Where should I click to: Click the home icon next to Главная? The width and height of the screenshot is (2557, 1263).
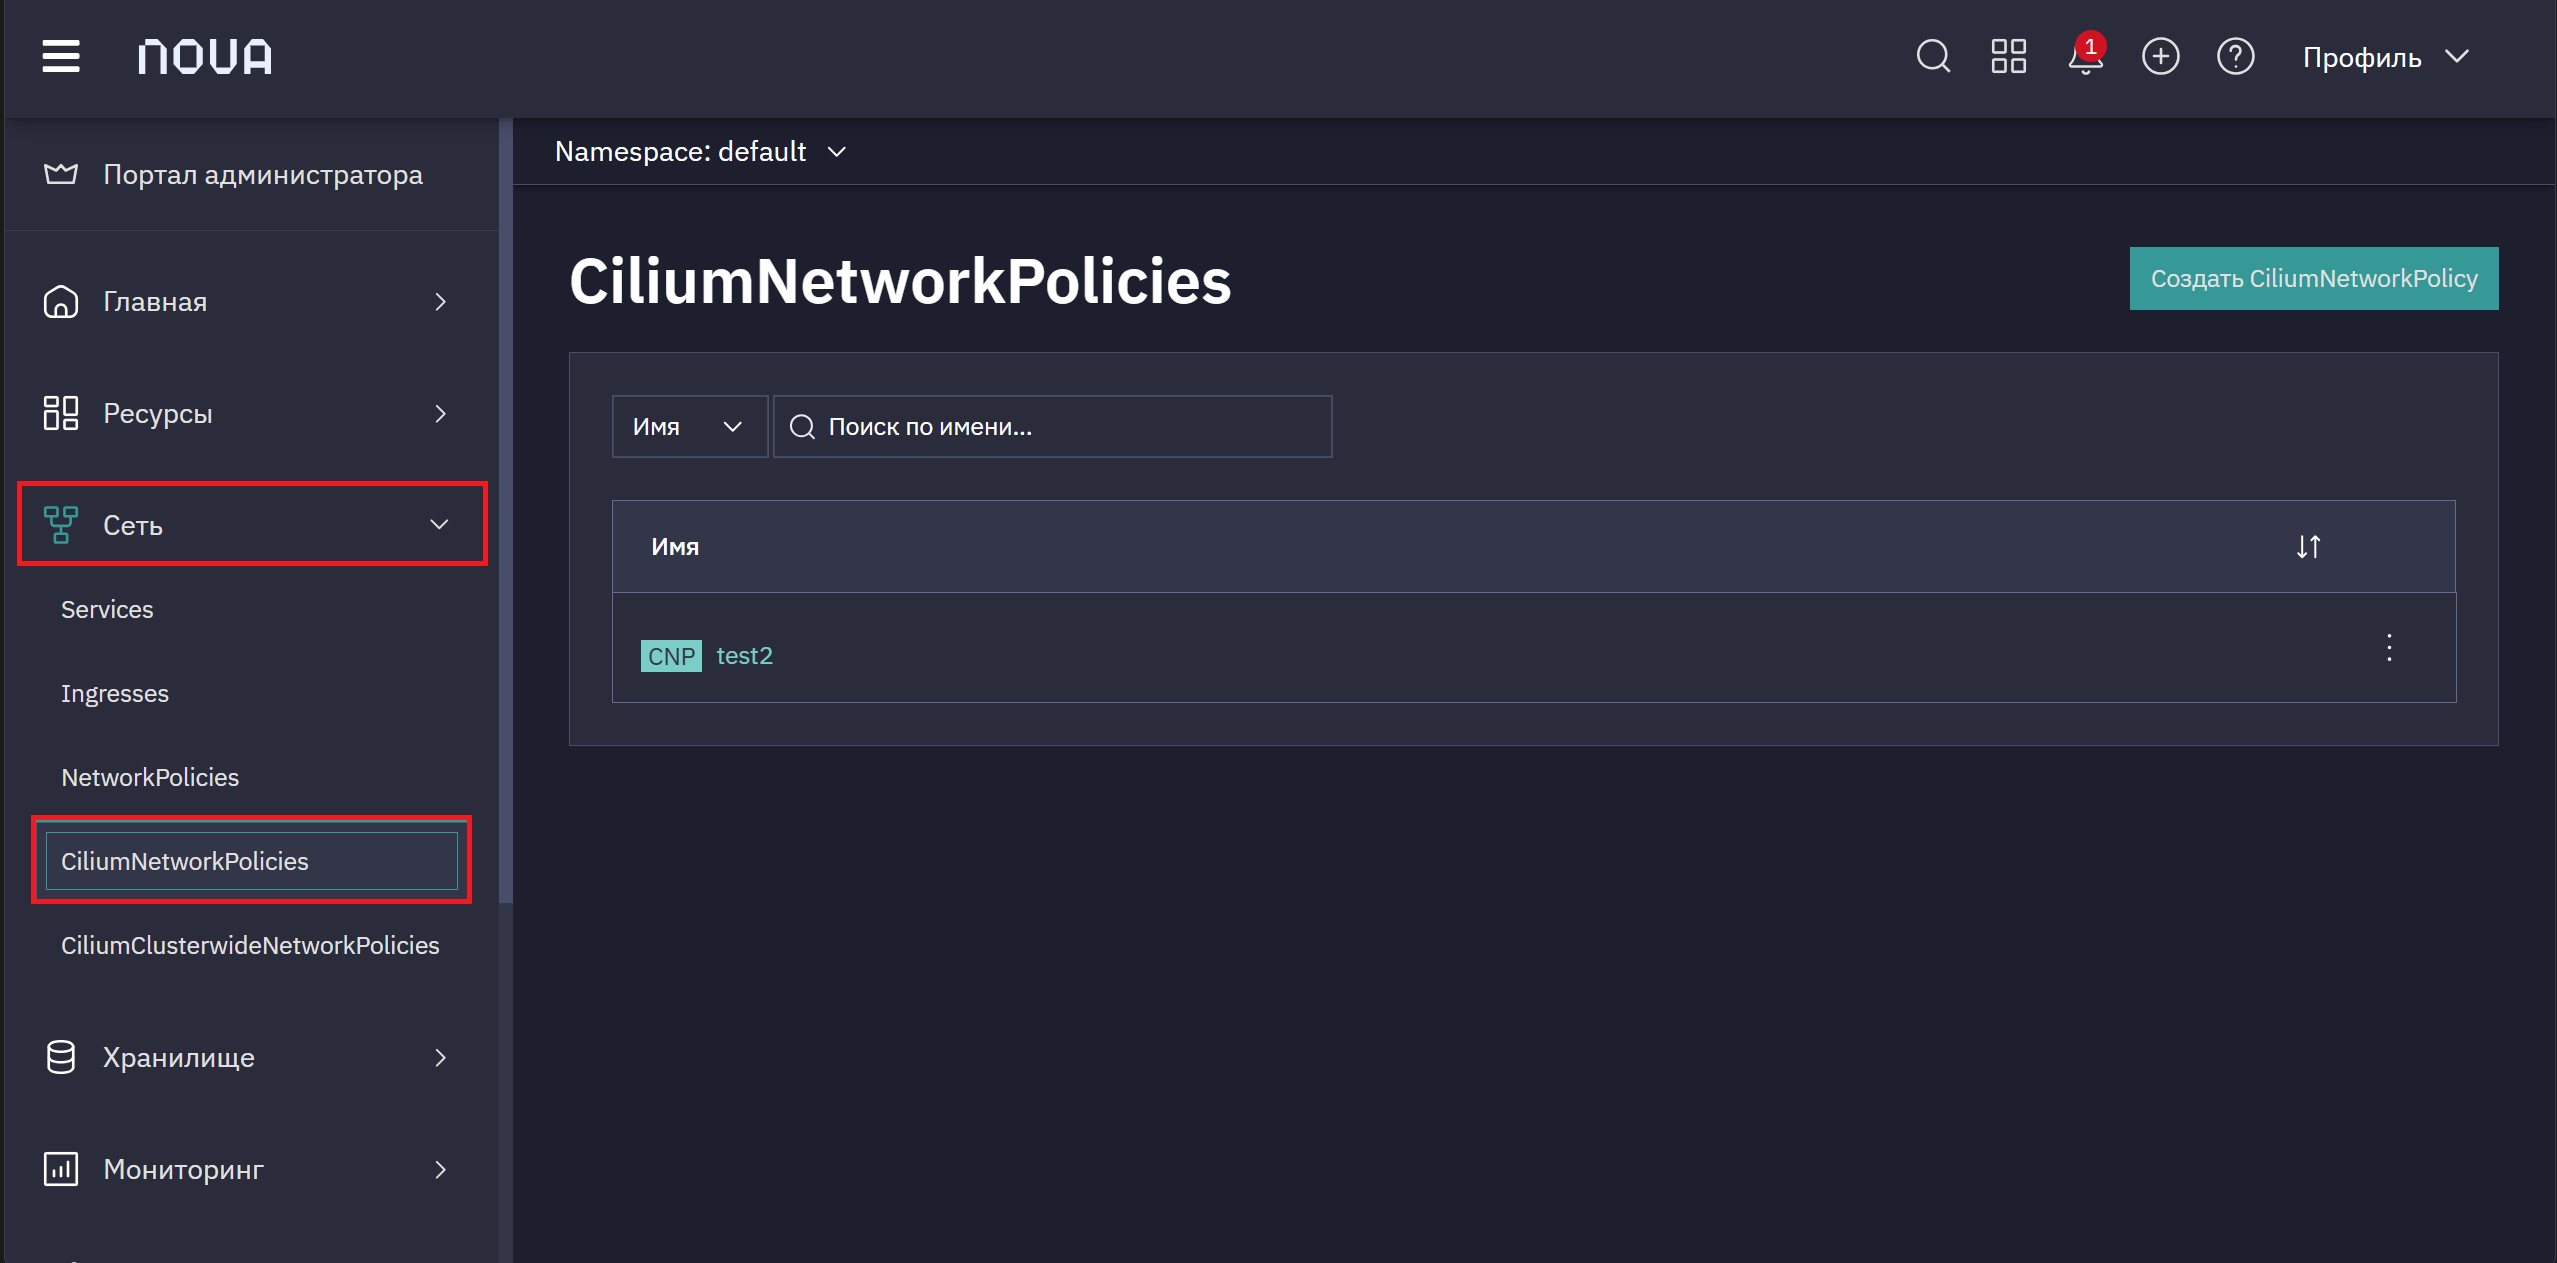point(61,301)
